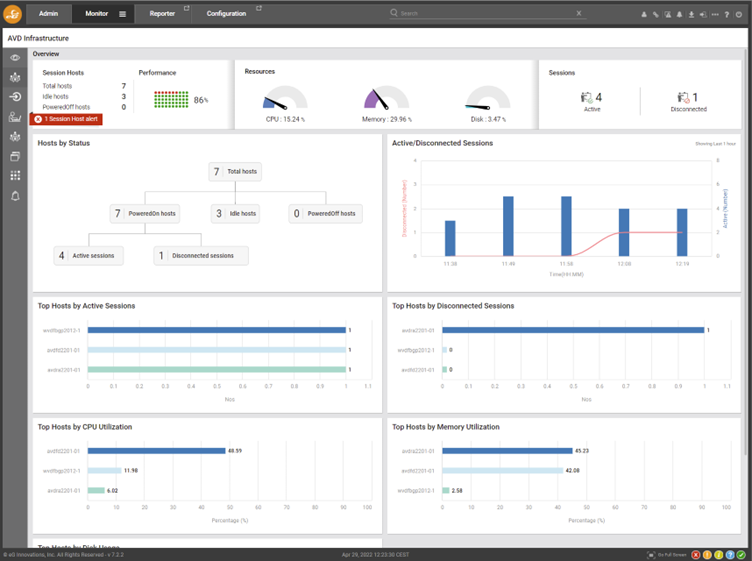The height and width of the screenshot is (561, 752).
Task: Open the Monitor hamburger menu
Action: pyautogui.click(x=122, y=14)
